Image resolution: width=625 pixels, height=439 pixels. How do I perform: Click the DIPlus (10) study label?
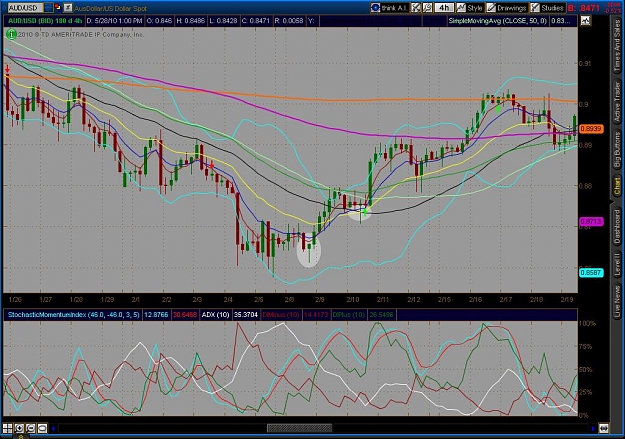click(348, 315)
